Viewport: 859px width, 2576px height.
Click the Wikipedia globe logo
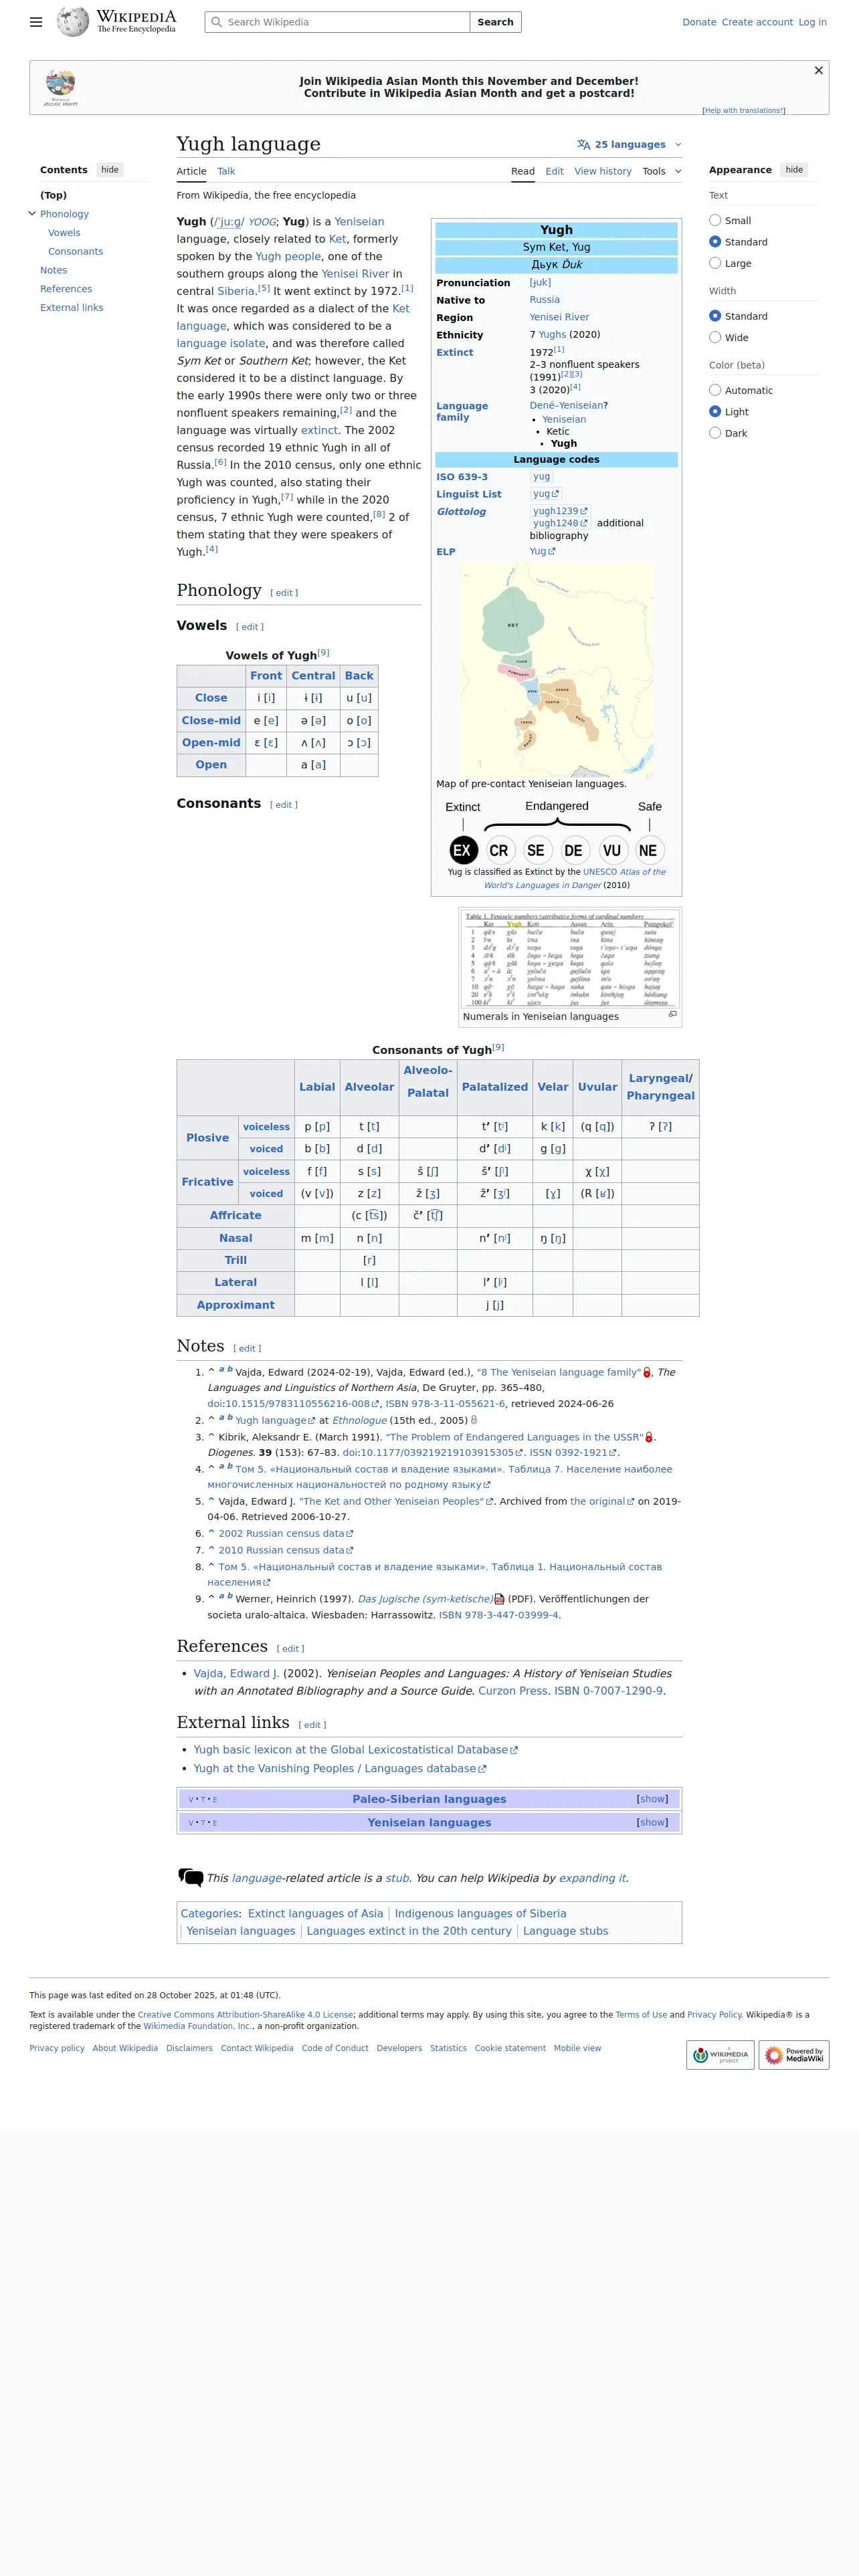(73, 21)
